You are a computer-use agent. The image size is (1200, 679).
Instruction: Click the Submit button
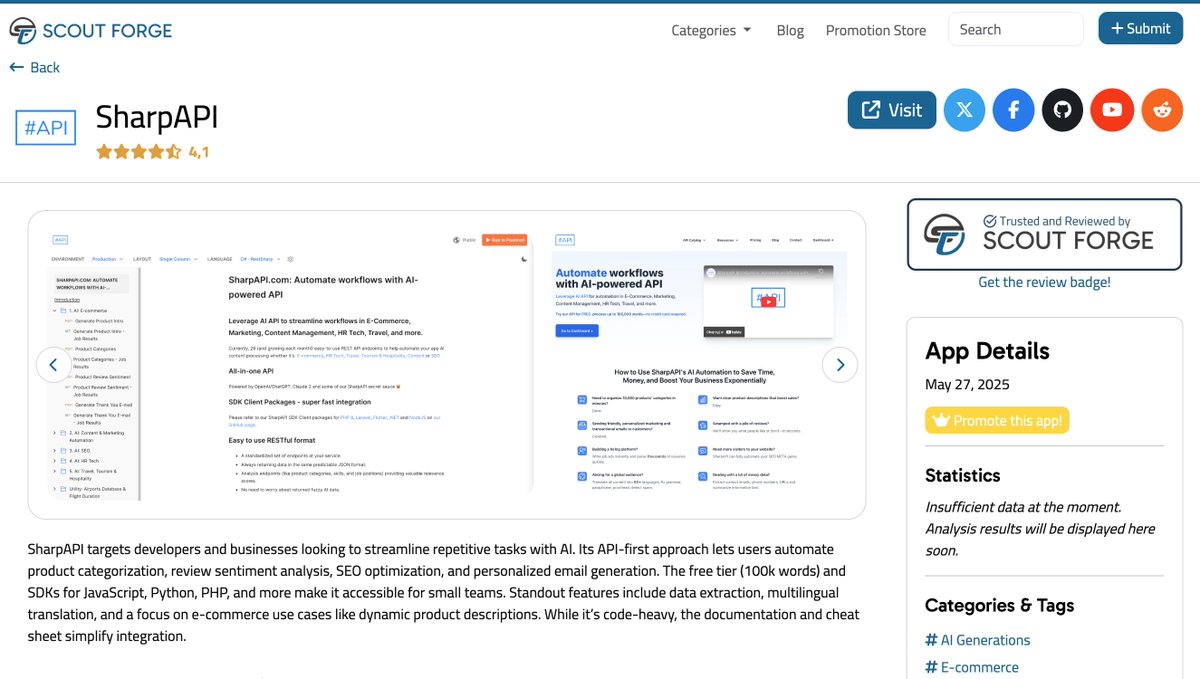(1140, 28)
